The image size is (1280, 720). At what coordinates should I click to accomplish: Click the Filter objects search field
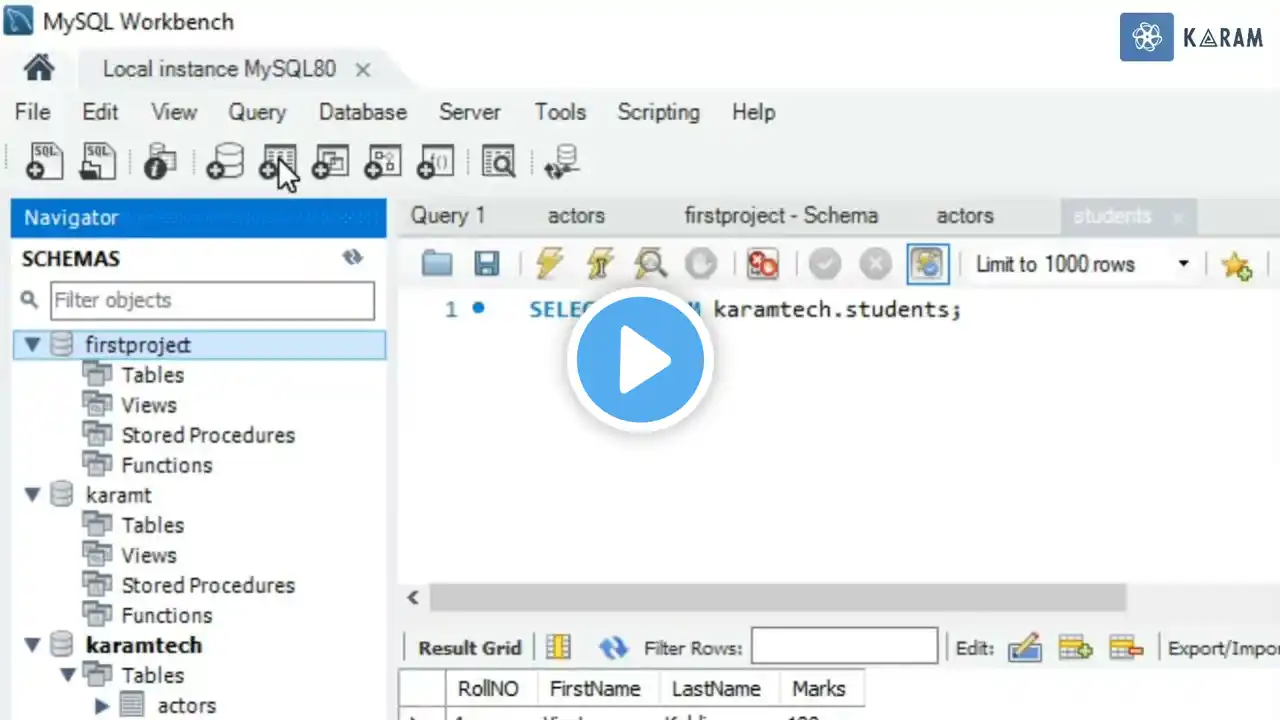213,300
